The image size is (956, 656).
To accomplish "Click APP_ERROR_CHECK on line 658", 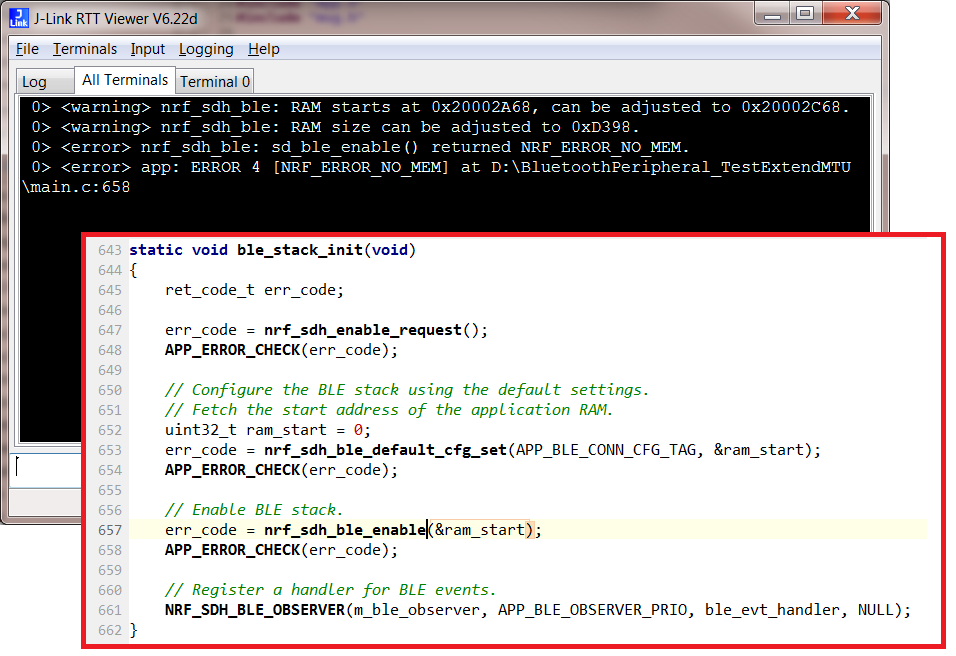I will click(x=232, y=550).
